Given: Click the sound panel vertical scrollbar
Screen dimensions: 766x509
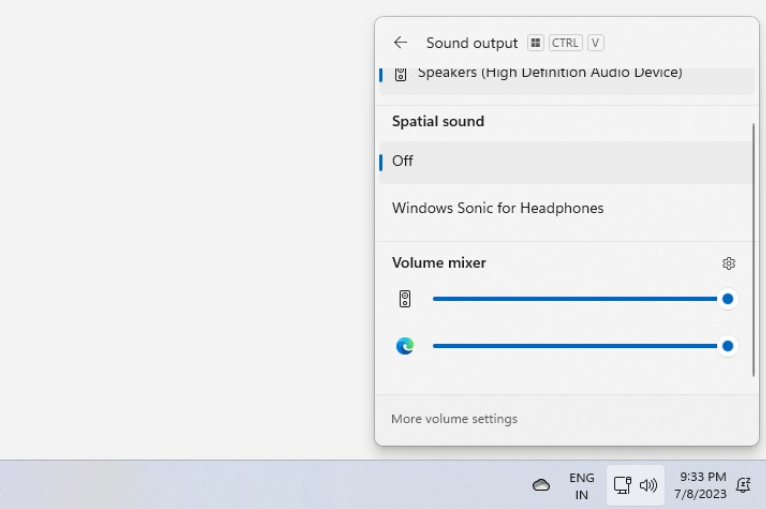Looking at the screenshot, I should point(754,250).
